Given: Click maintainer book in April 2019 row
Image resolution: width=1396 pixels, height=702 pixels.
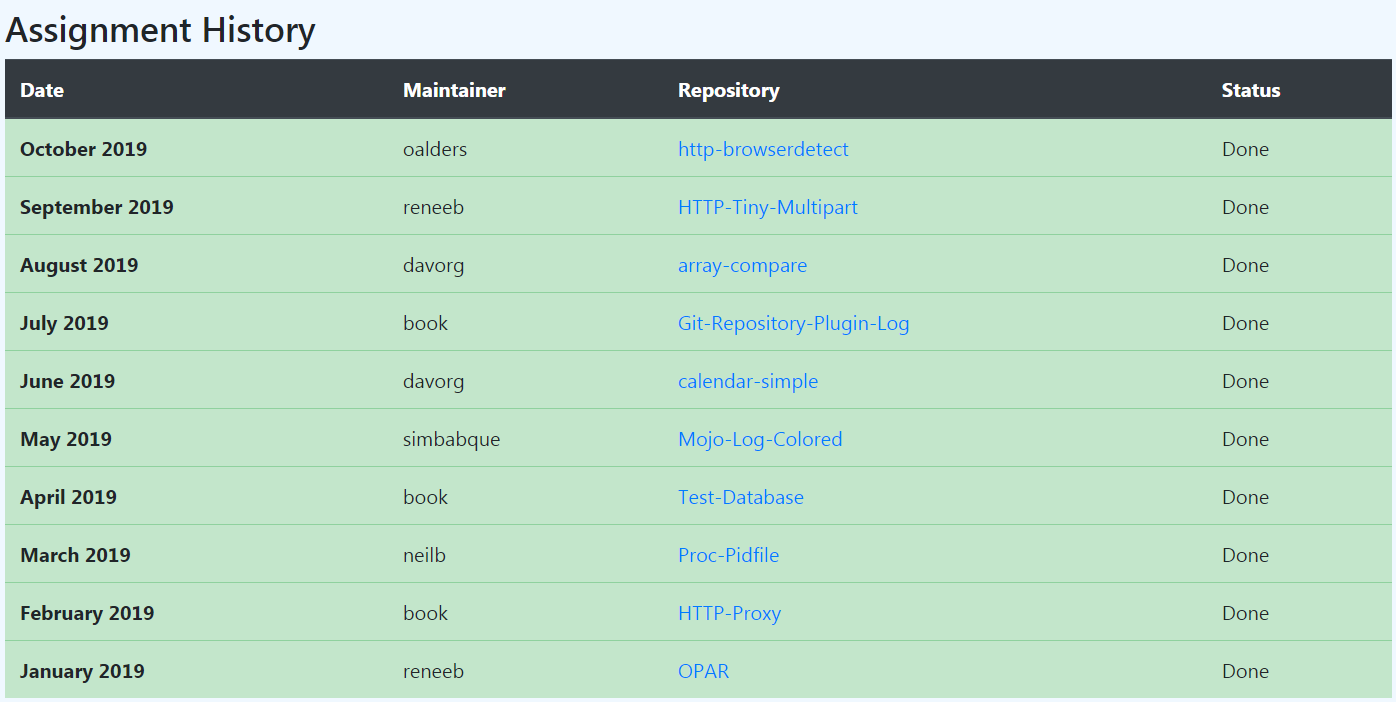Looking at the screenshot, I should click(x=426, y=497).
